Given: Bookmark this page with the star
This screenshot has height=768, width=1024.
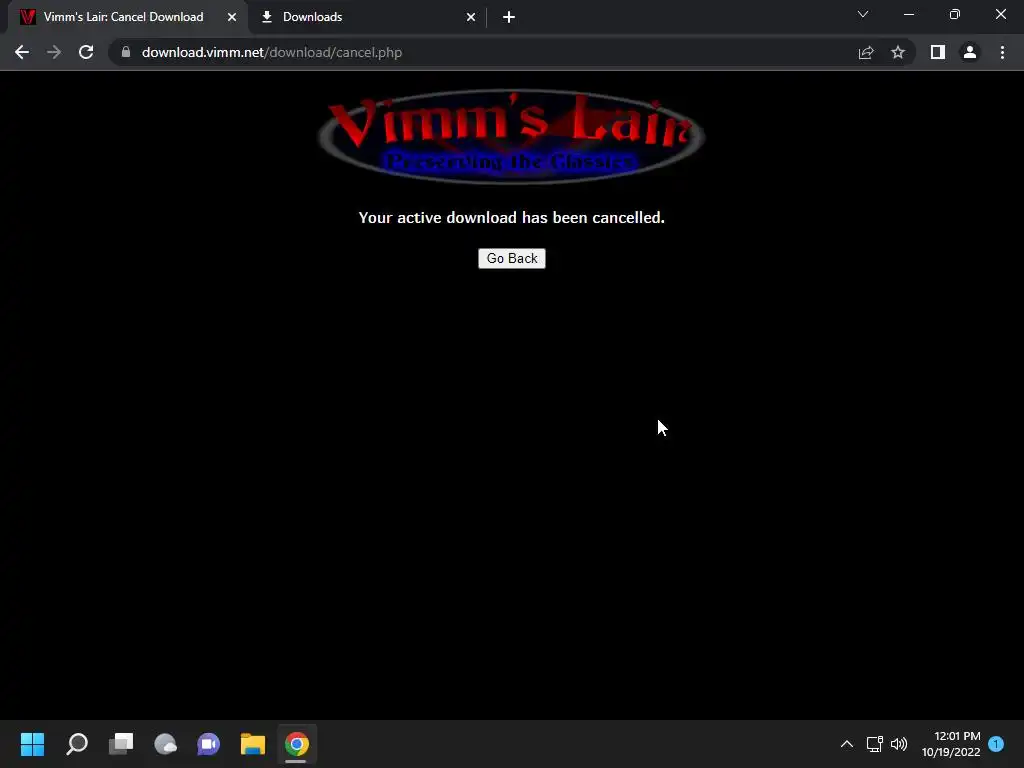Looking at the screenshot, I should (x=898, y=52).
